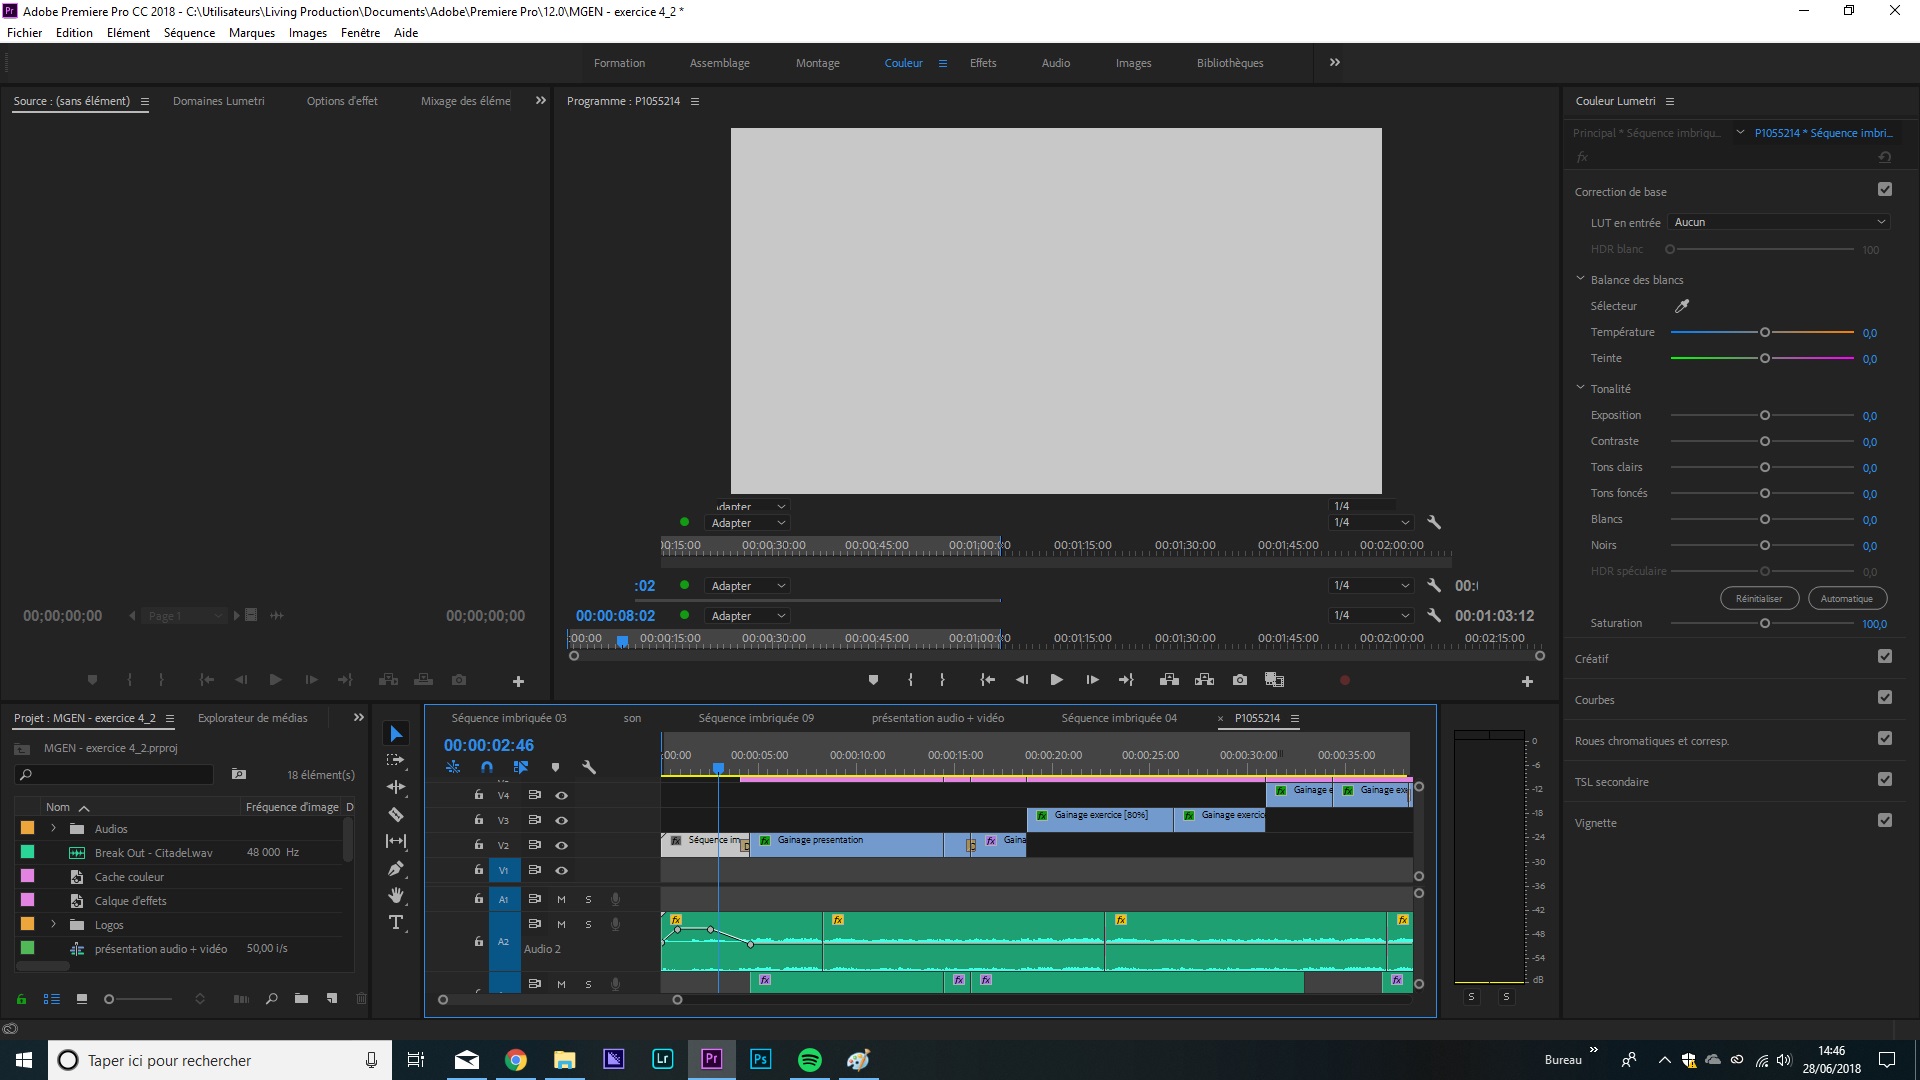
Task: Open Explorateur de médias tab
Action: click(253, 718)
